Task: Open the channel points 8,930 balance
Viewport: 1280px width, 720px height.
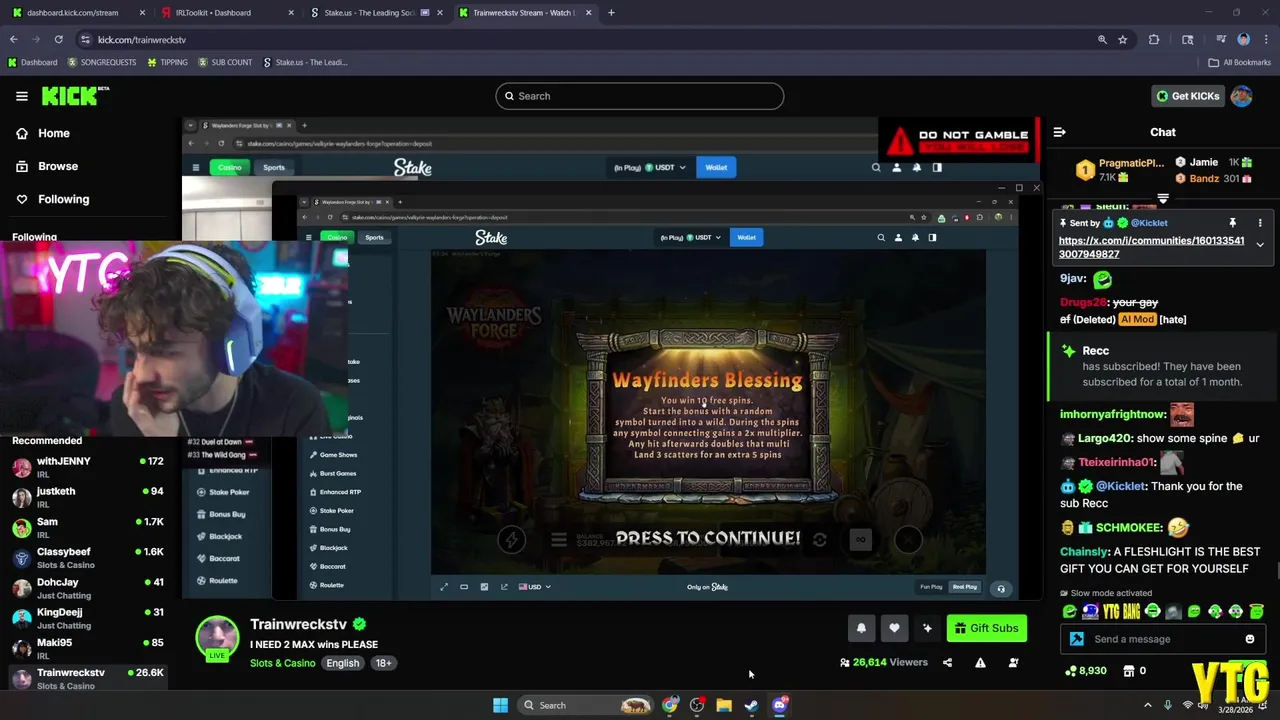Action: click(x=1086, y=671)
